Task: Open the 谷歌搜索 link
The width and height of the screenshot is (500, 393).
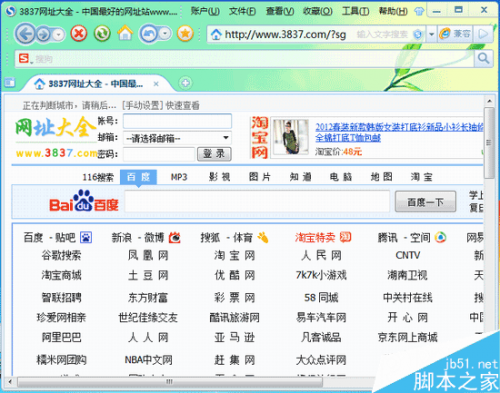Action: pos(61,255)
